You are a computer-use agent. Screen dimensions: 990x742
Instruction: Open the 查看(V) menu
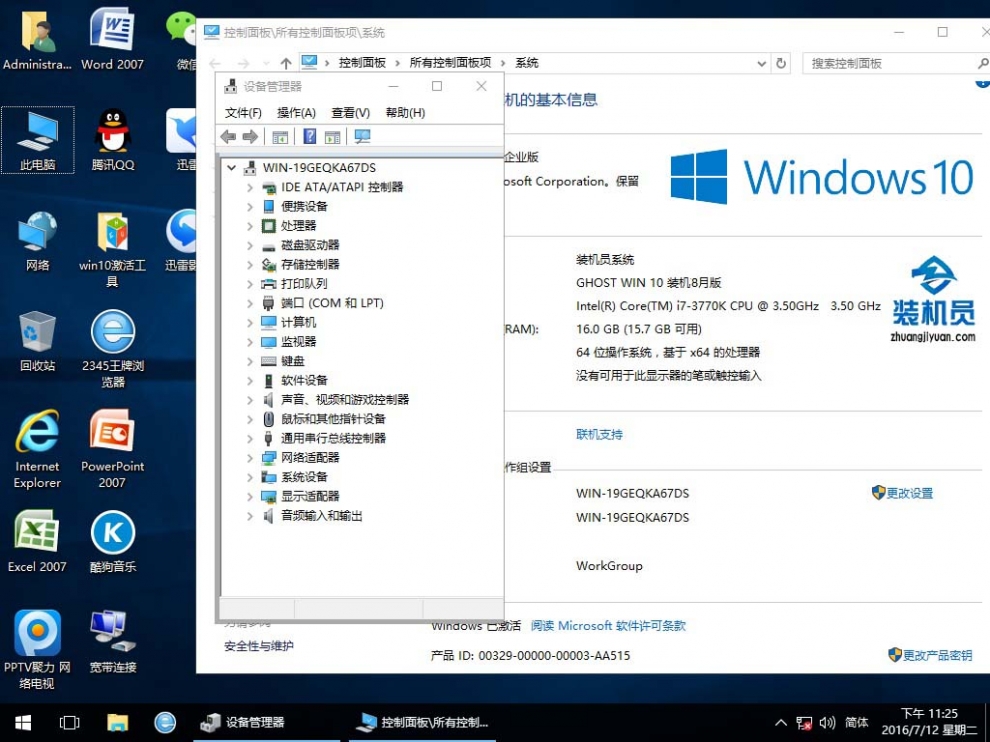[x=350, y=113]
